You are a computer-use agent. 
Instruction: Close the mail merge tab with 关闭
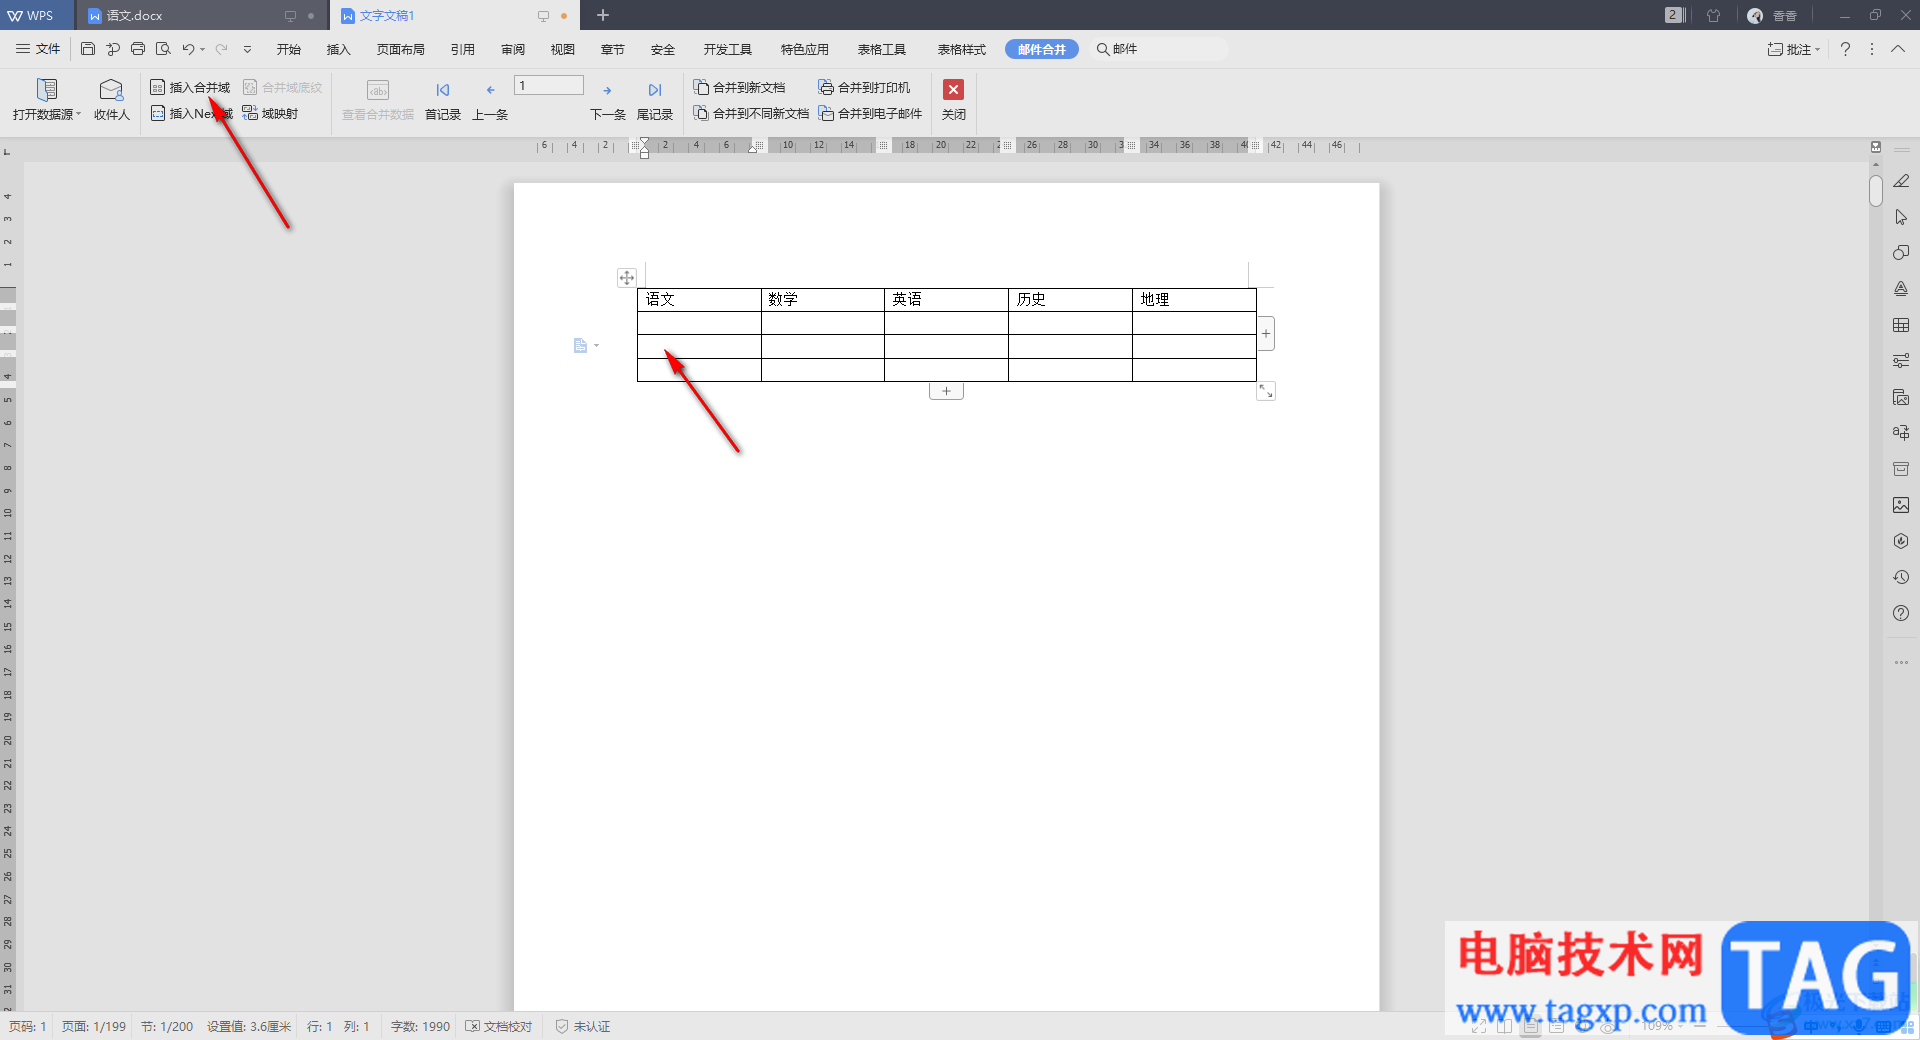[x=954, y=100]
